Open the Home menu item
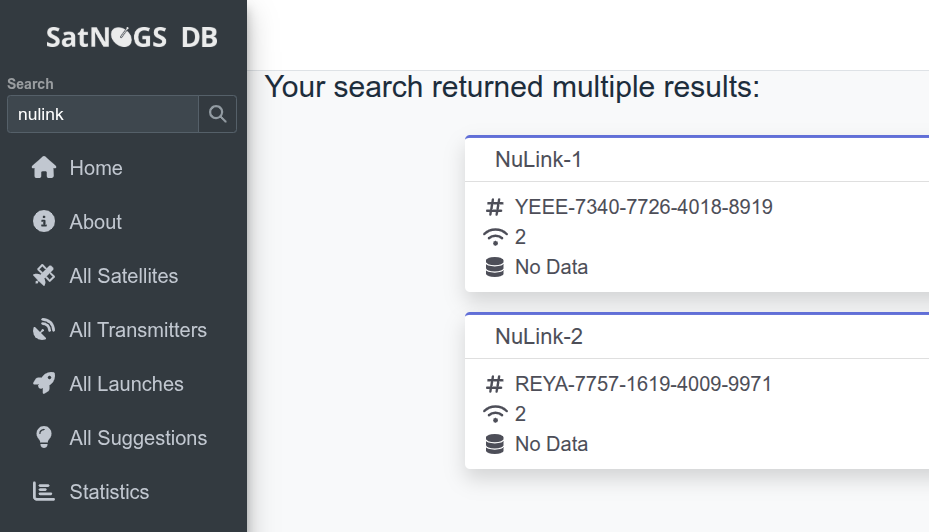929x532 pixels. point(96,168)
